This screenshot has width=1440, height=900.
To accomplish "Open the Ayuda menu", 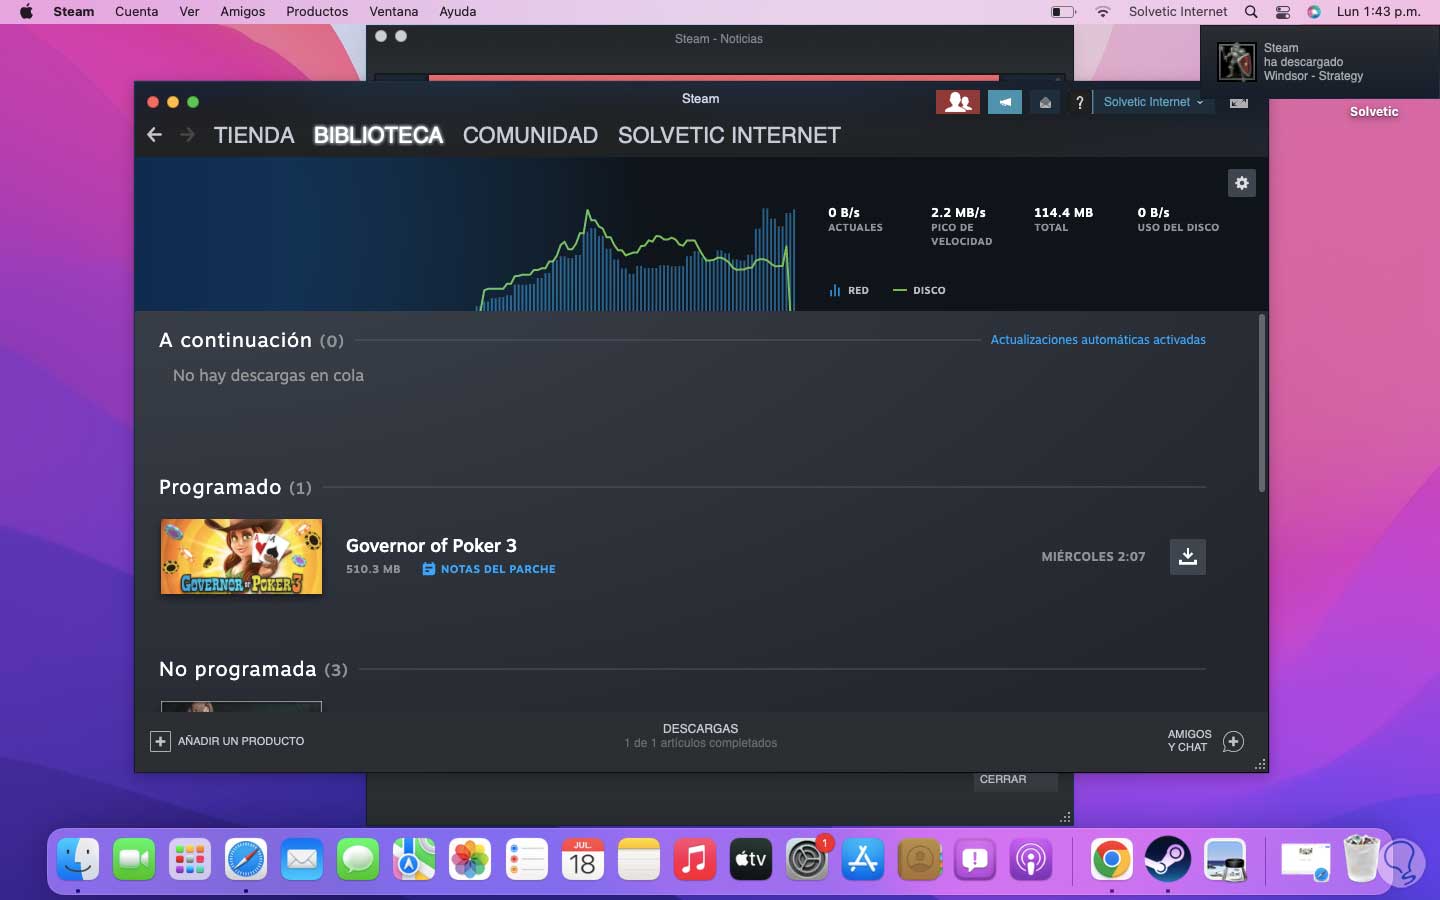I will [x=458, y=12].
